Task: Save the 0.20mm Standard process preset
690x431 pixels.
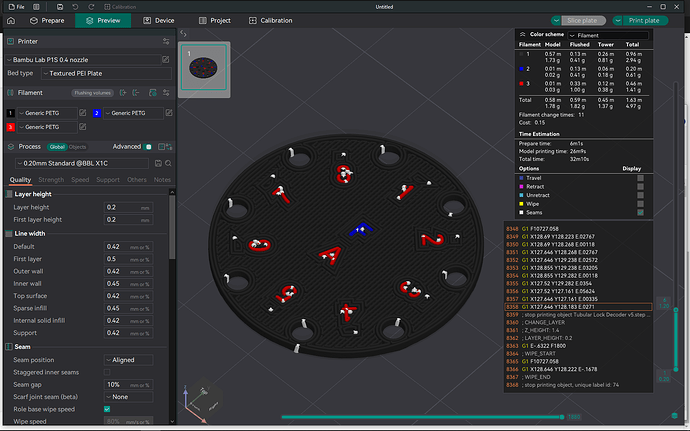Action: [158, 163]
